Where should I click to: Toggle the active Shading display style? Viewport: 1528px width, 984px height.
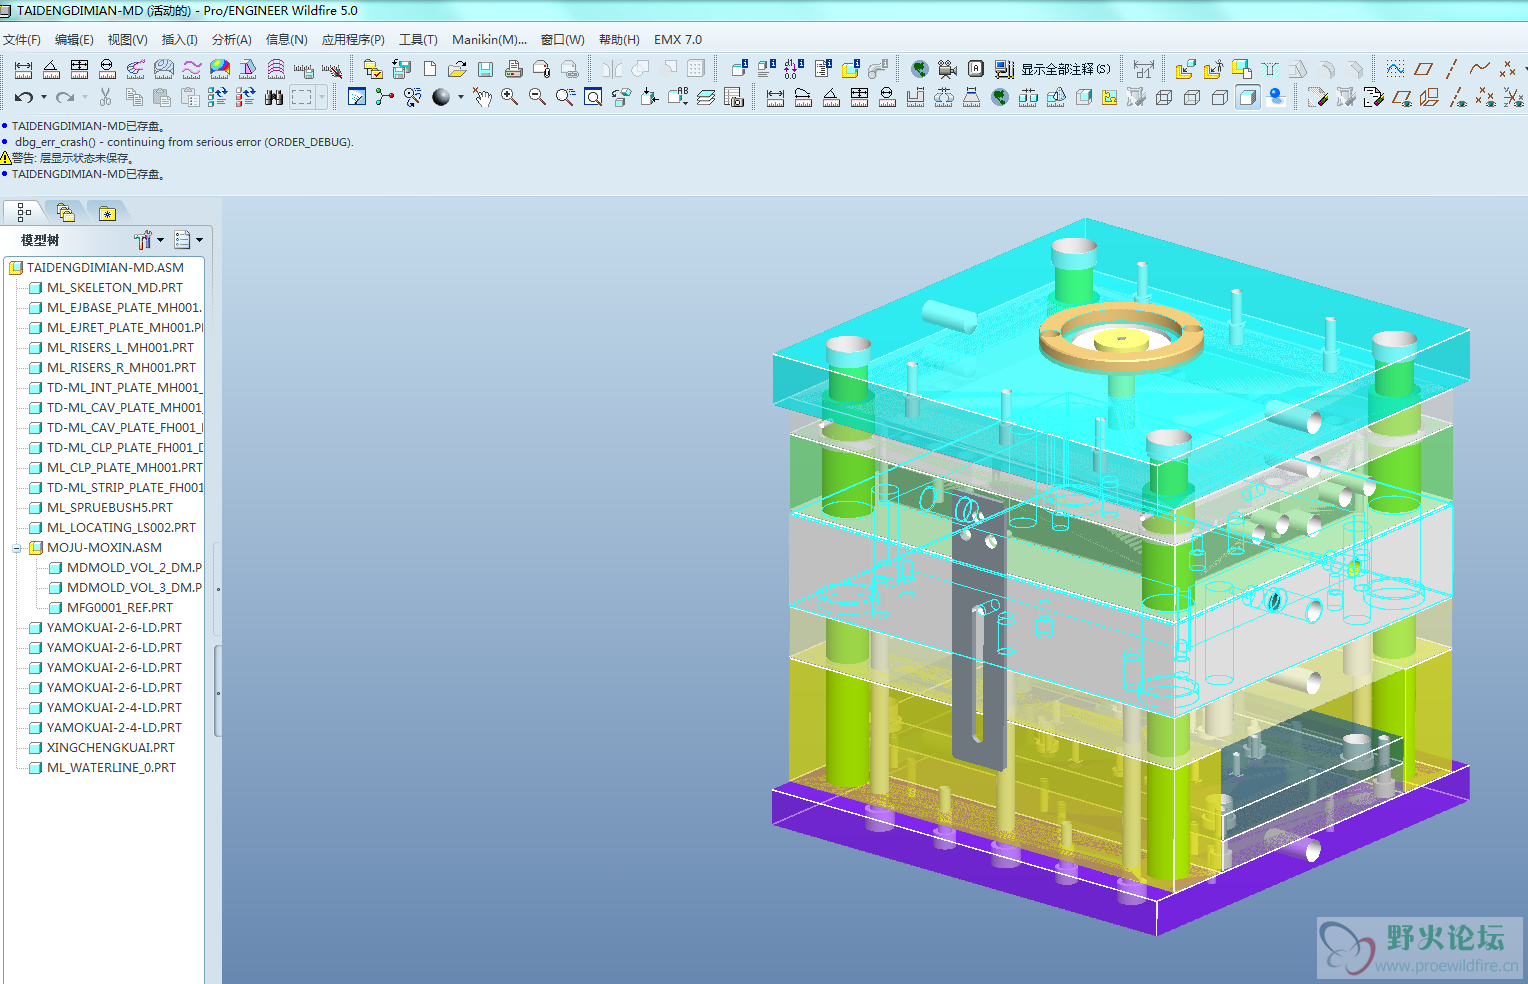pyautogui.click(x=1247, y=97)
